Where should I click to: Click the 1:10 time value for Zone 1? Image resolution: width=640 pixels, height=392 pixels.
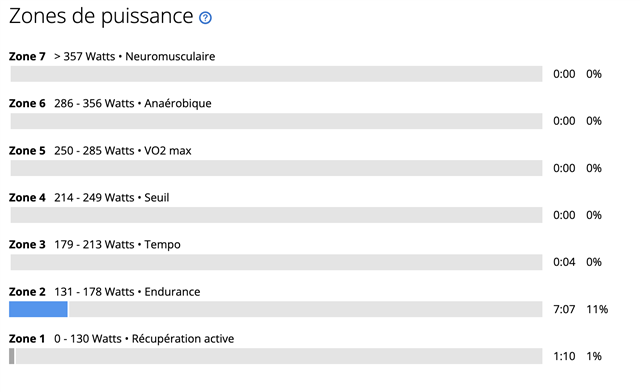564,356
